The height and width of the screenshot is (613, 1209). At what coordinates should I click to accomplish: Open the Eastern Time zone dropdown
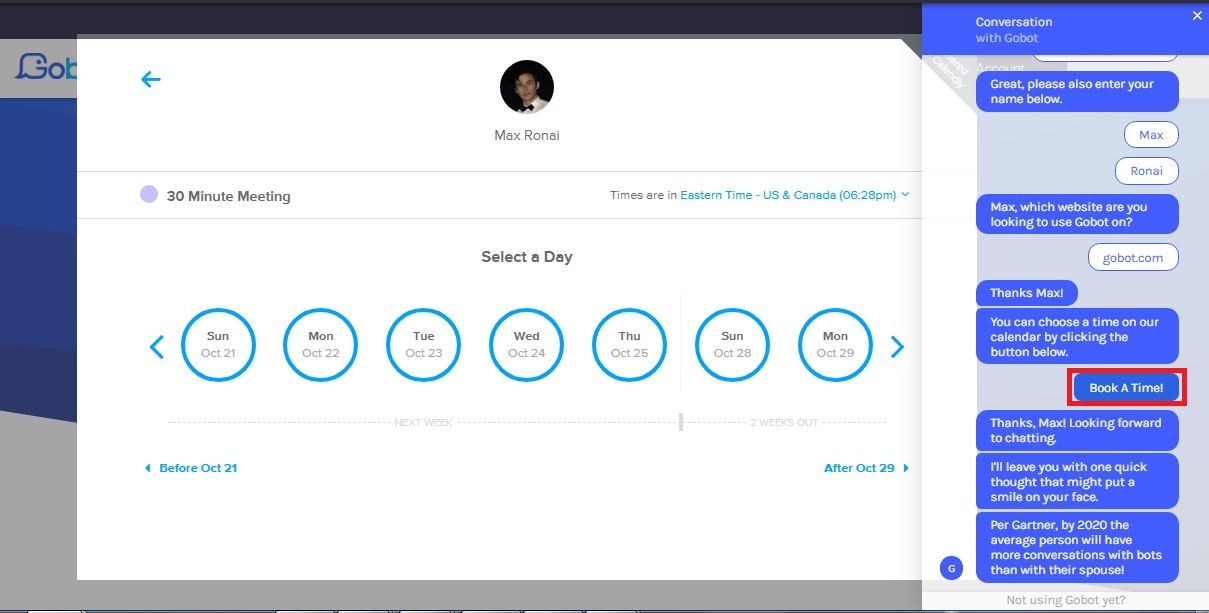pyautogui.click(x=795, y=195)
